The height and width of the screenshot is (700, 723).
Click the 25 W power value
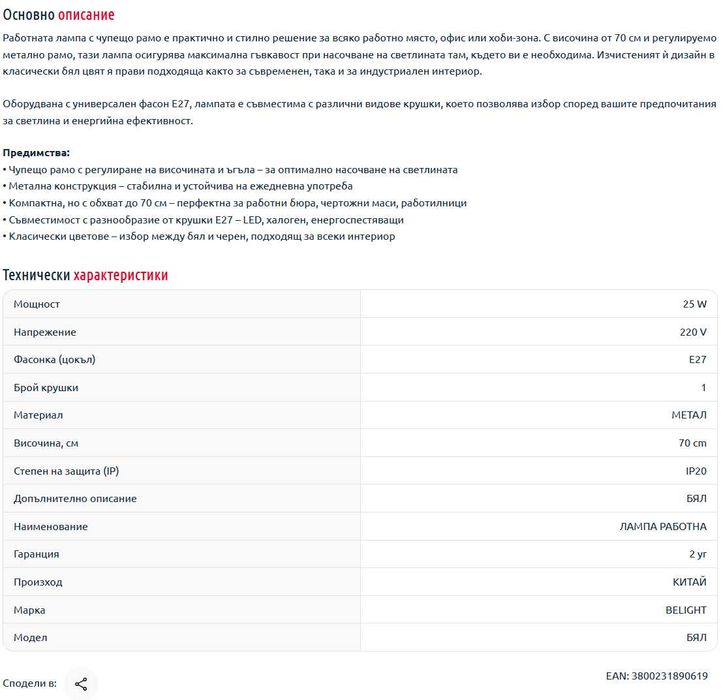click(x=694, y=304)
